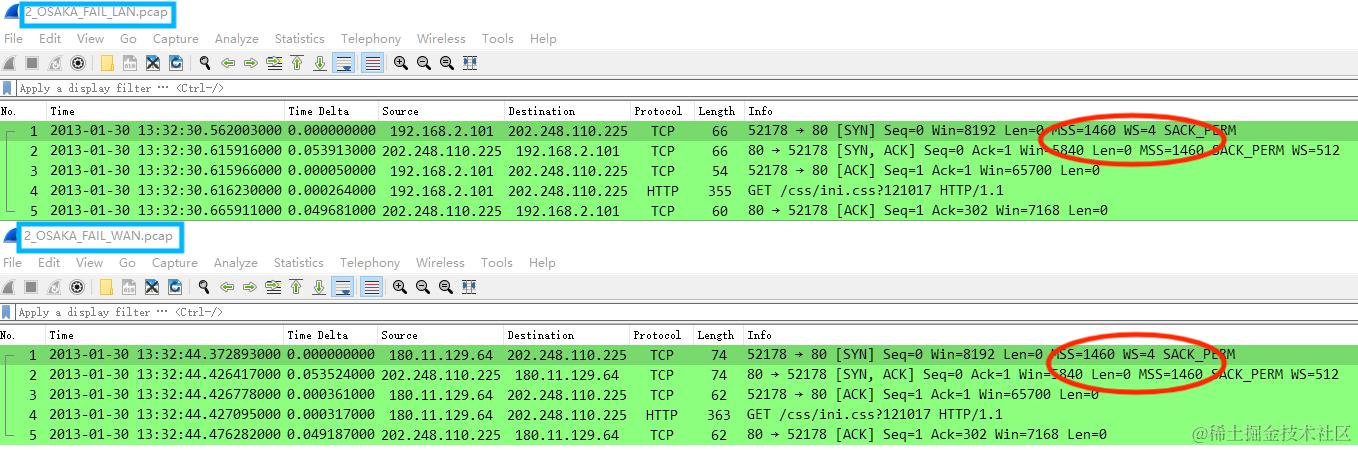
Task: Zoom out on text in LAN window
Action: 424,63
